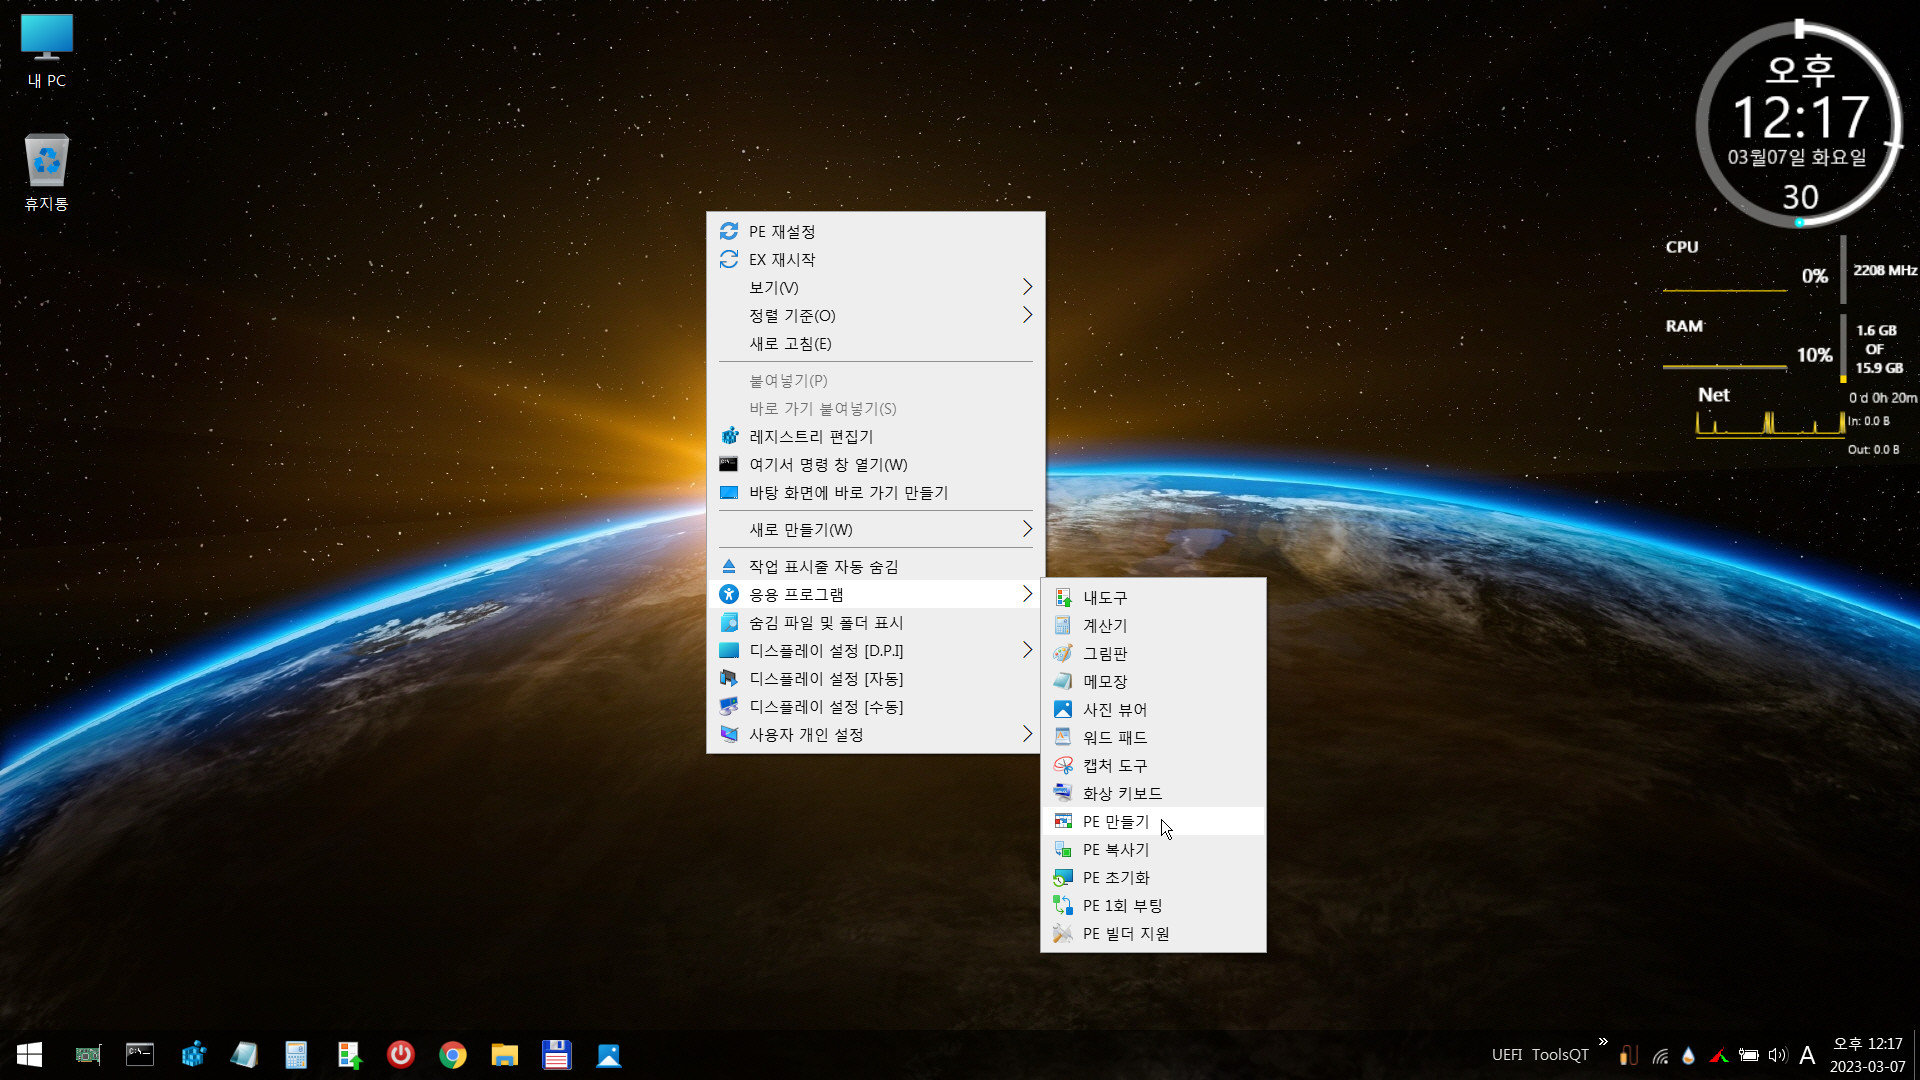Select 디스플레이 설정 [자동]
Image resolution: width=1920 pixels, height=1080 pixels.
pos(875,678)
